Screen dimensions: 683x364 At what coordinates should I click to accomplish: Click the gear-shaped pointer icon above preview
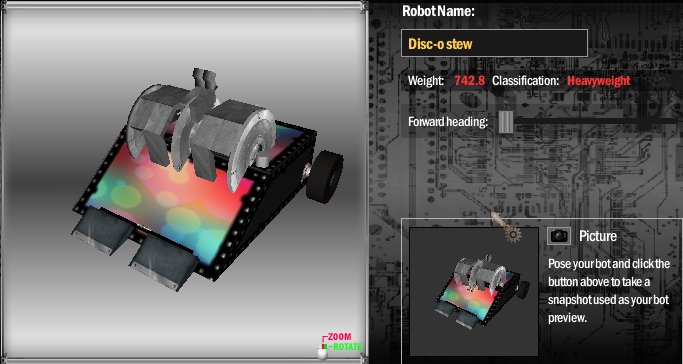click(x=505, y=227)
